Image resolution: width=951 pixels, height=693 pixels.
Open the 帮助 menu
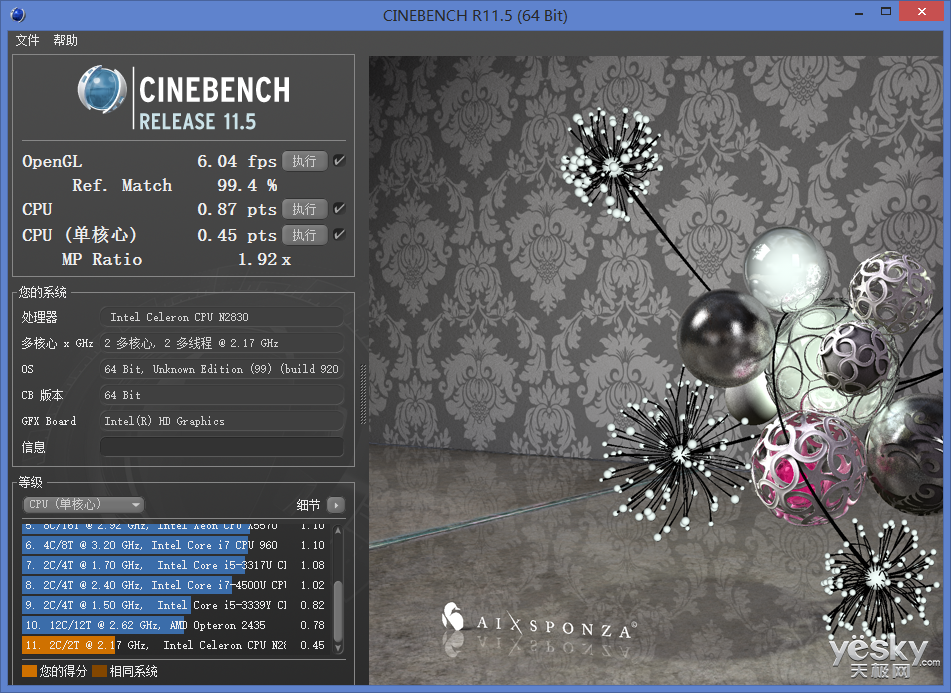click(x=66, y=41)
